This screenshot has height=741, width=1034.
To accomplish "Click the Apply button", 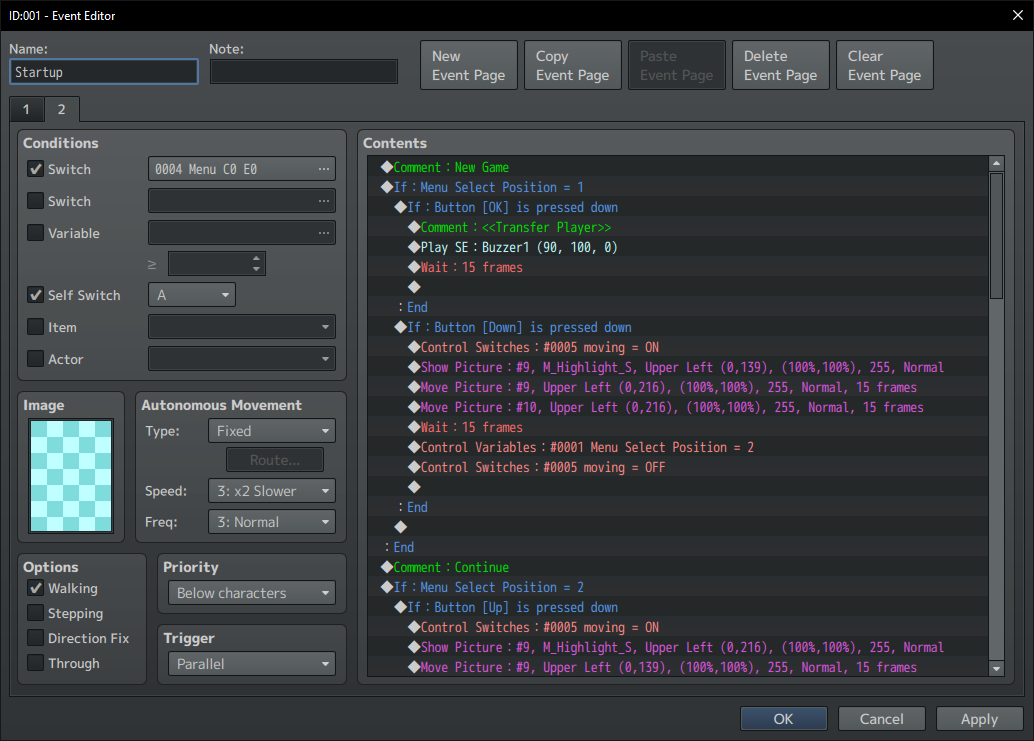I will (x=979, y=719).
